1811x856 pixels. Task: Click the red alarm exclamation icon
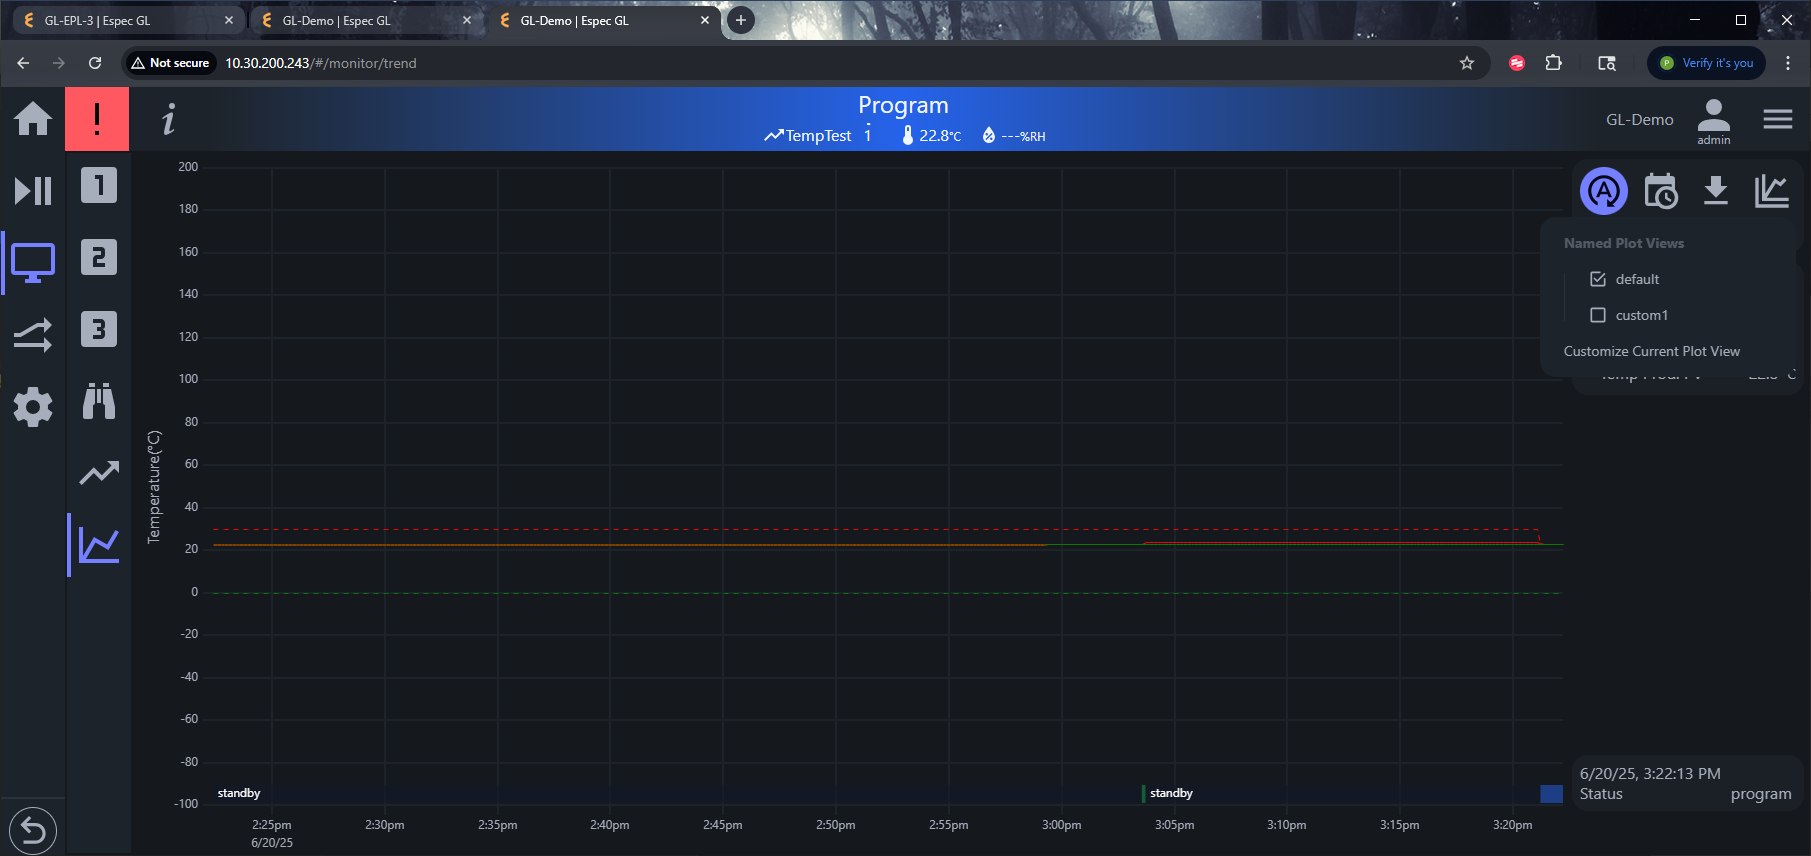tap(97, 119)
